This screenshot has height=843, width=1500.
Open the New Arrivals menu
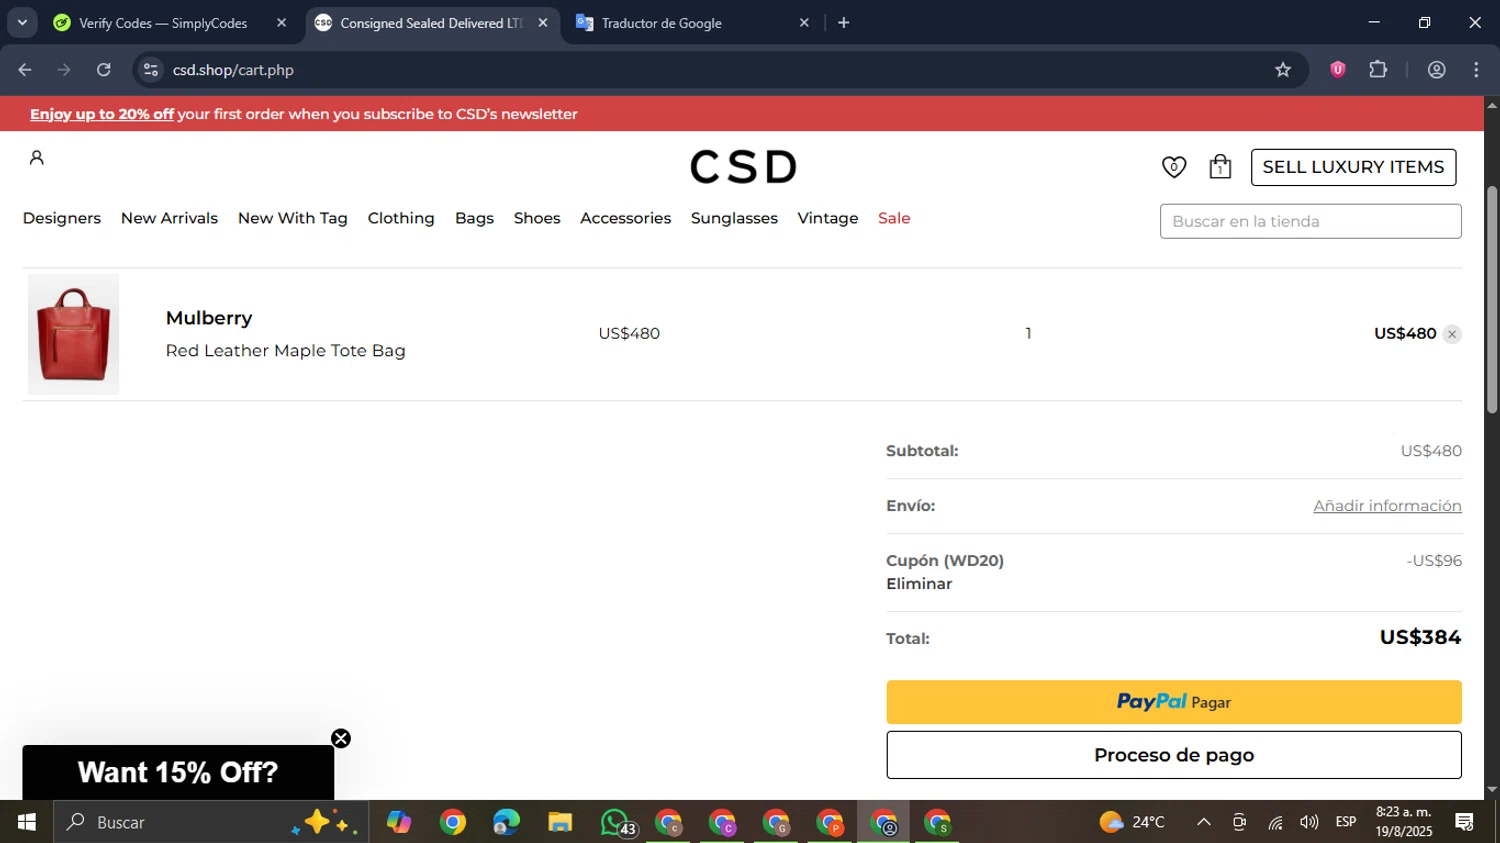pos(169,218)
